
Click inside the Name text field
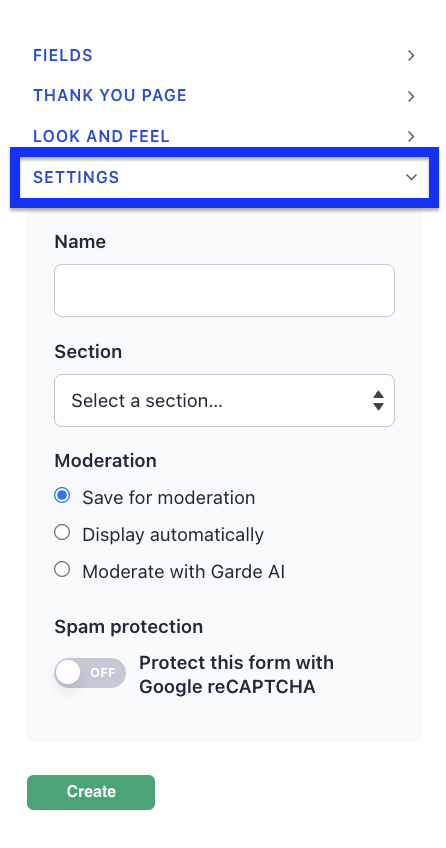click(224, 290)
